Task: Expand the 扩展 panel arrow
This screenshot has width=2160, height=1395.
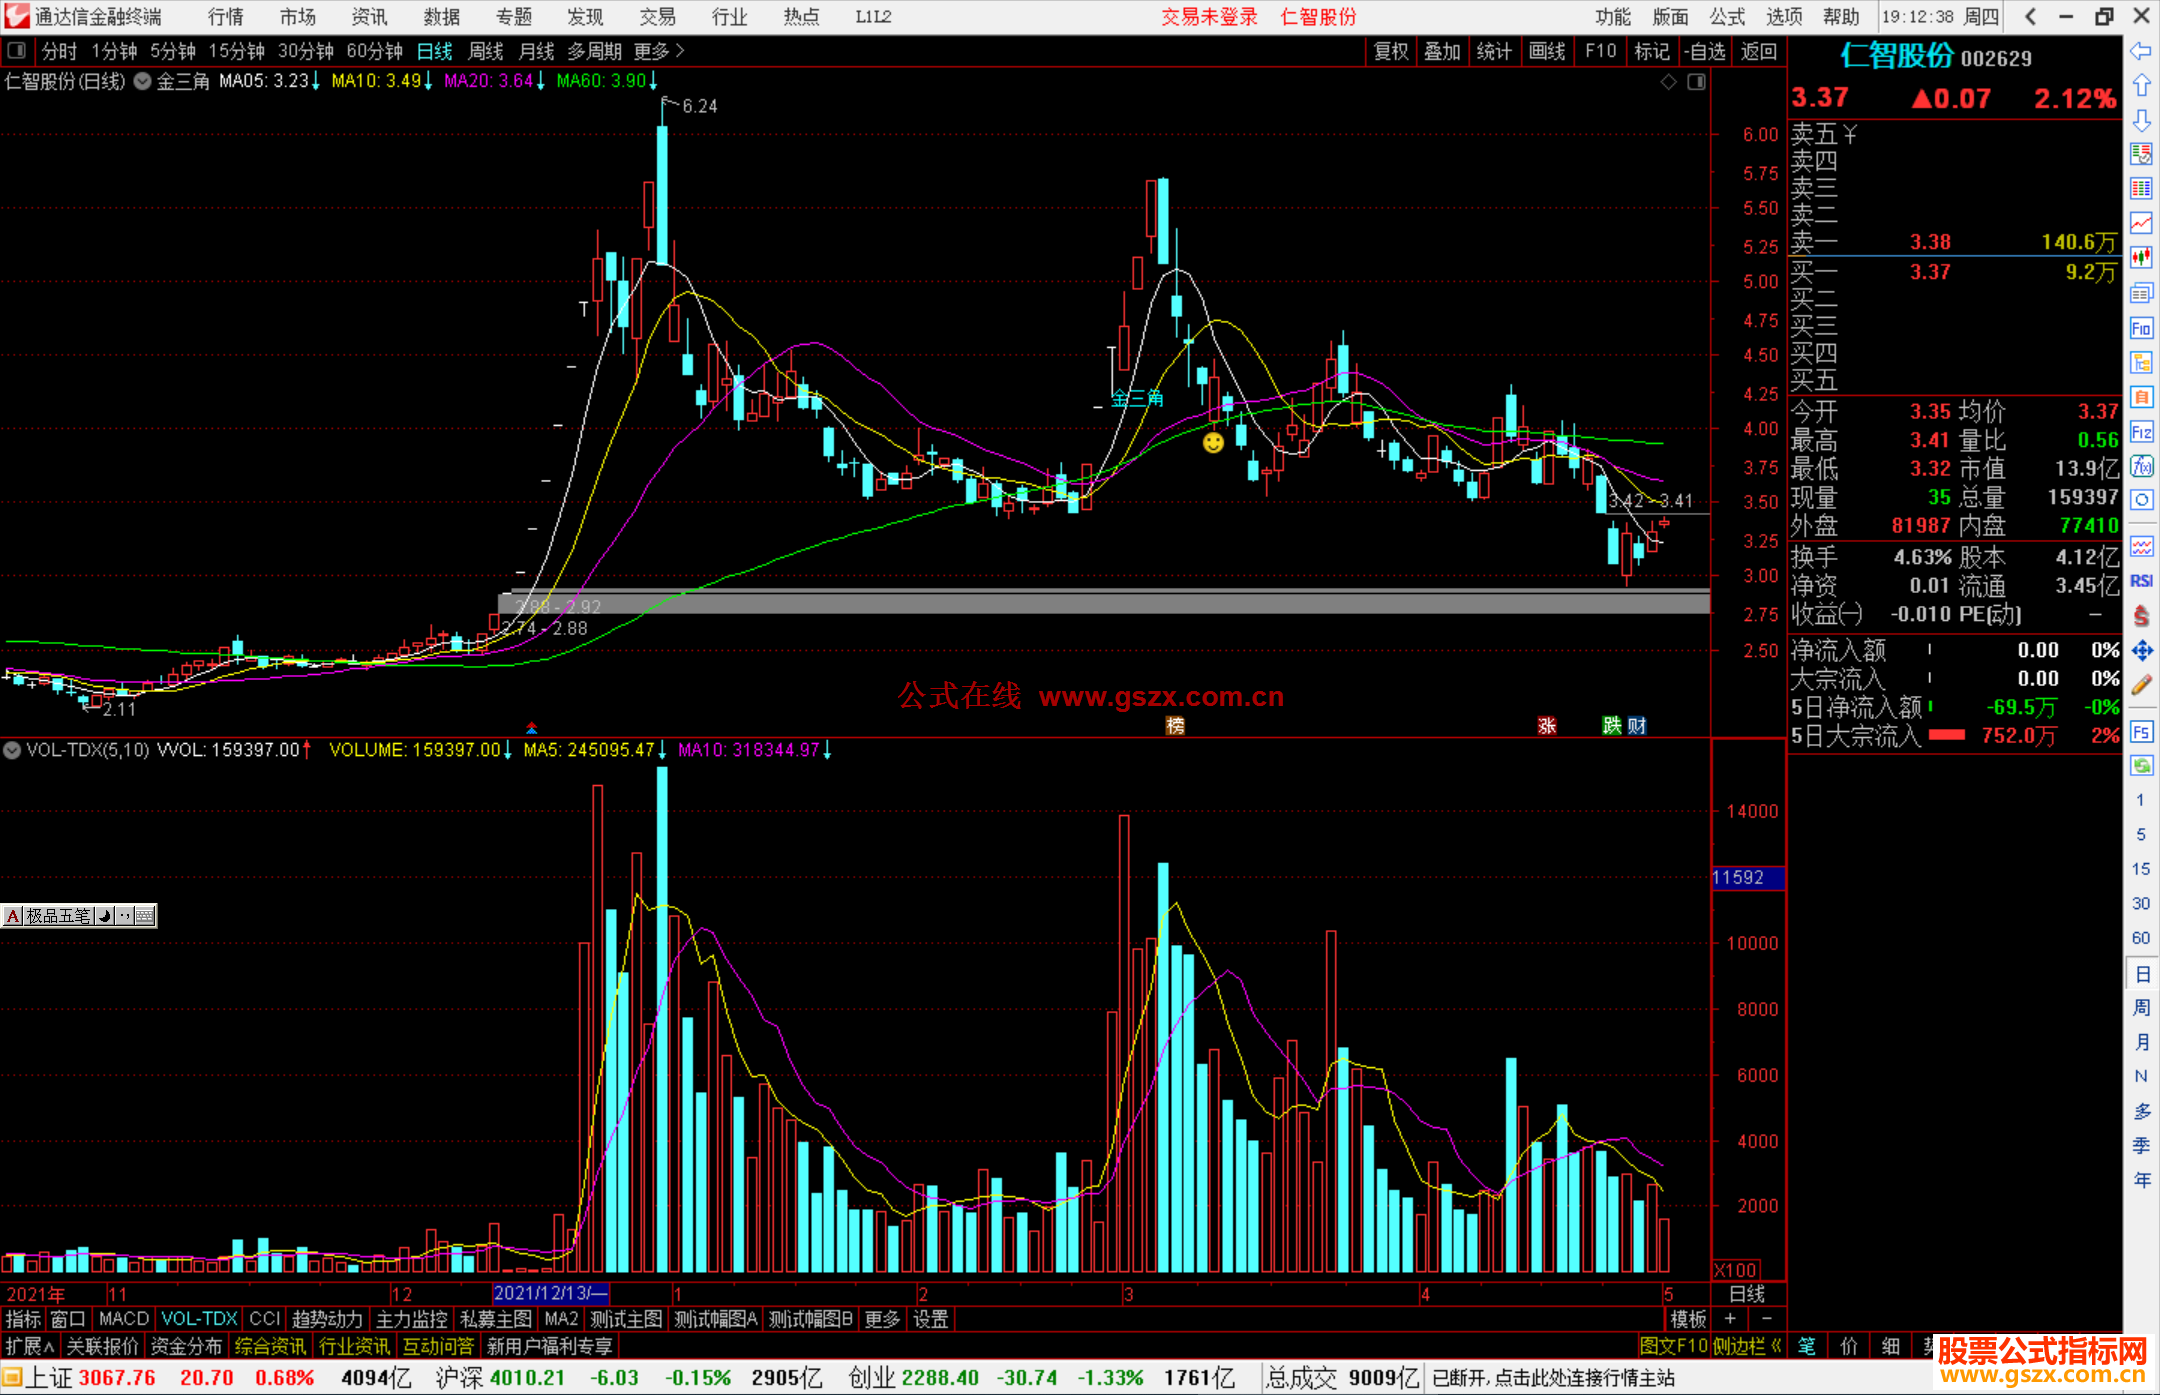Action: coord(30,1346)
